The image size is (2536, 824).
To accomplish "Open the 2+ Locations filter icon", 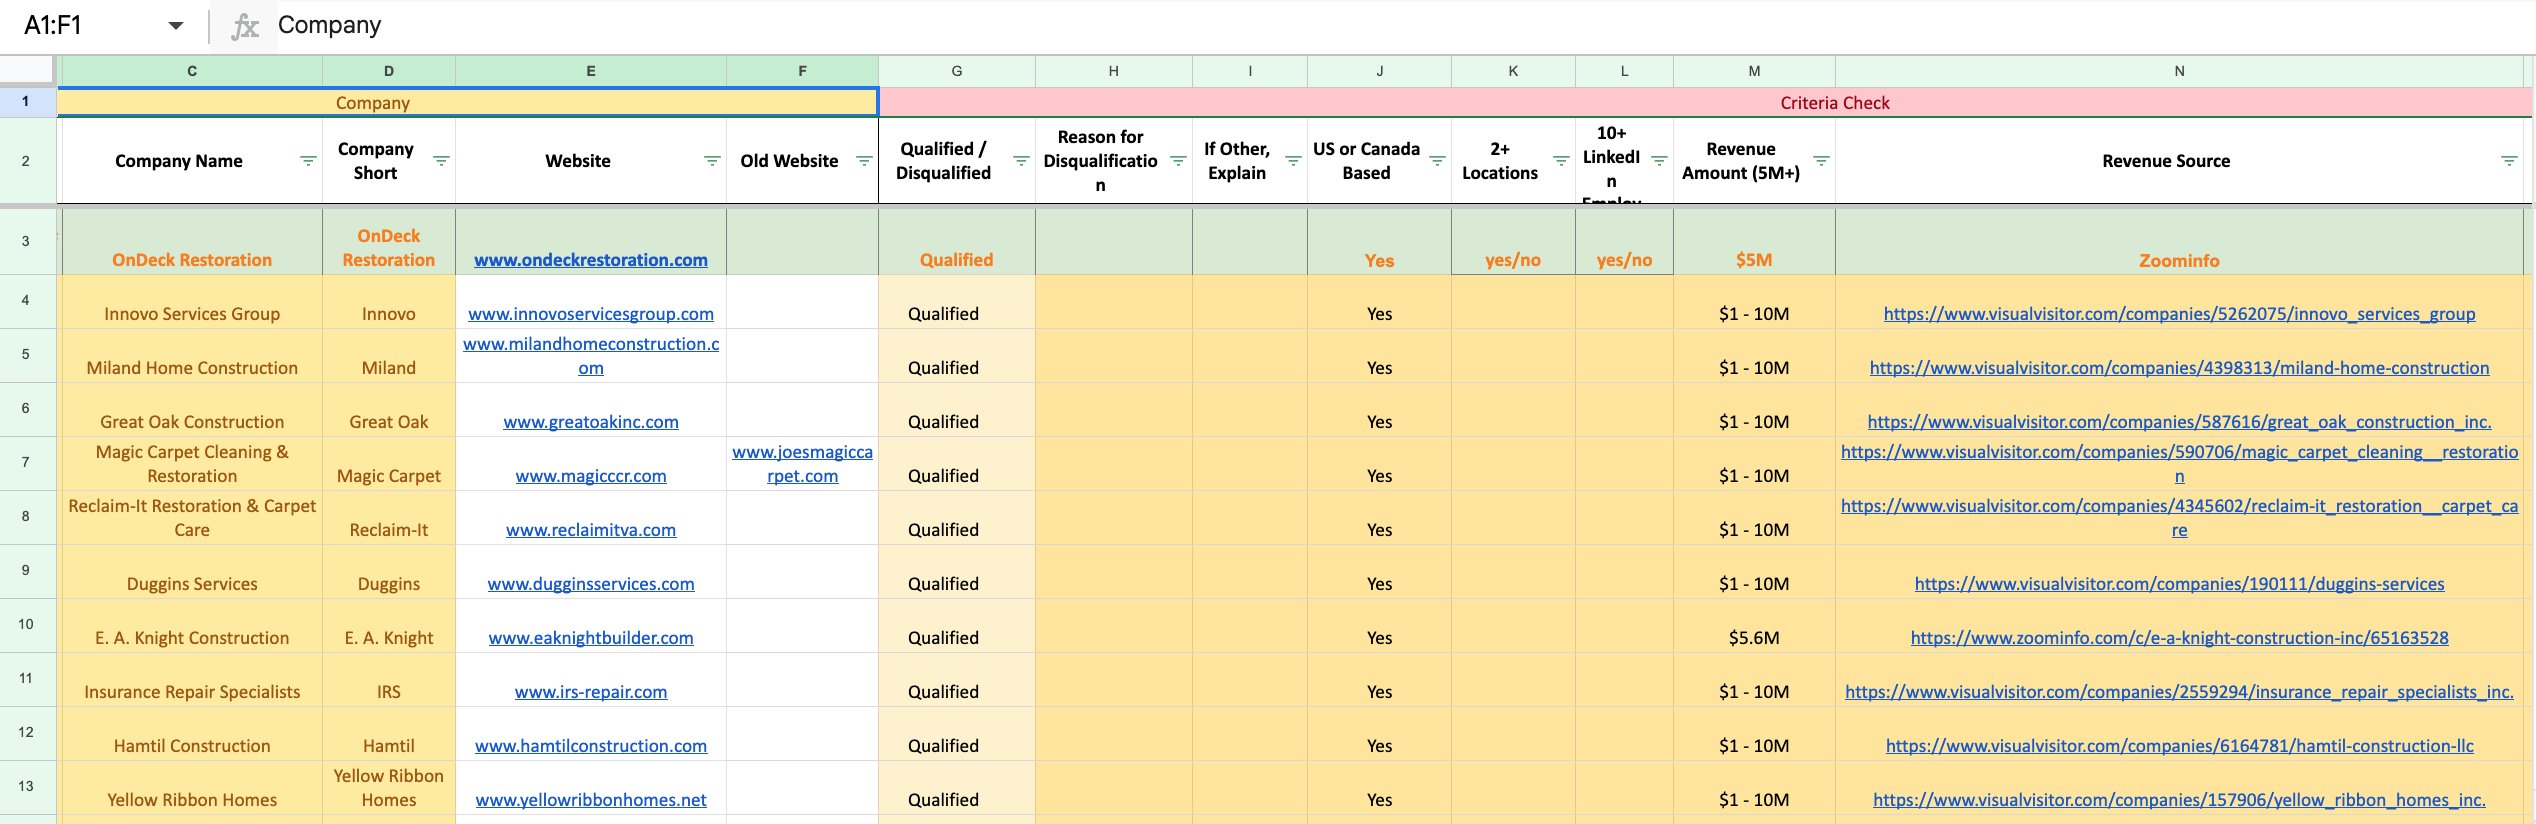I will click(x=1560, y=161).
